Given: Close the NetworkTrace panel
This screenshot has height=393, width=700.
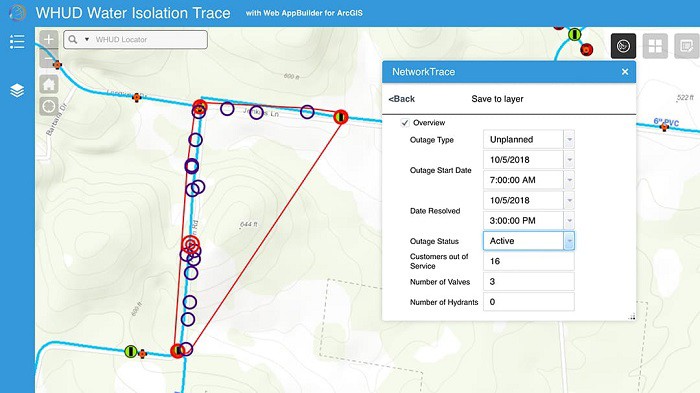Looking at the screenshot, I should pyautogui.click(x=625, y=71).
